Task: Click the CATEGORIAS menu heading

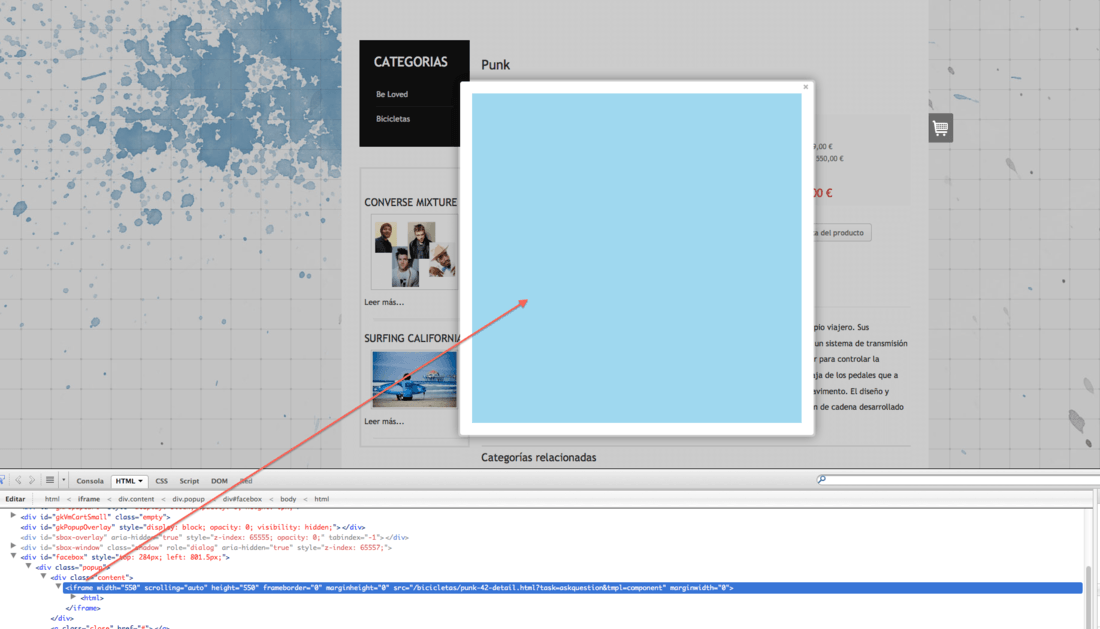Action: tap(410, 62)
